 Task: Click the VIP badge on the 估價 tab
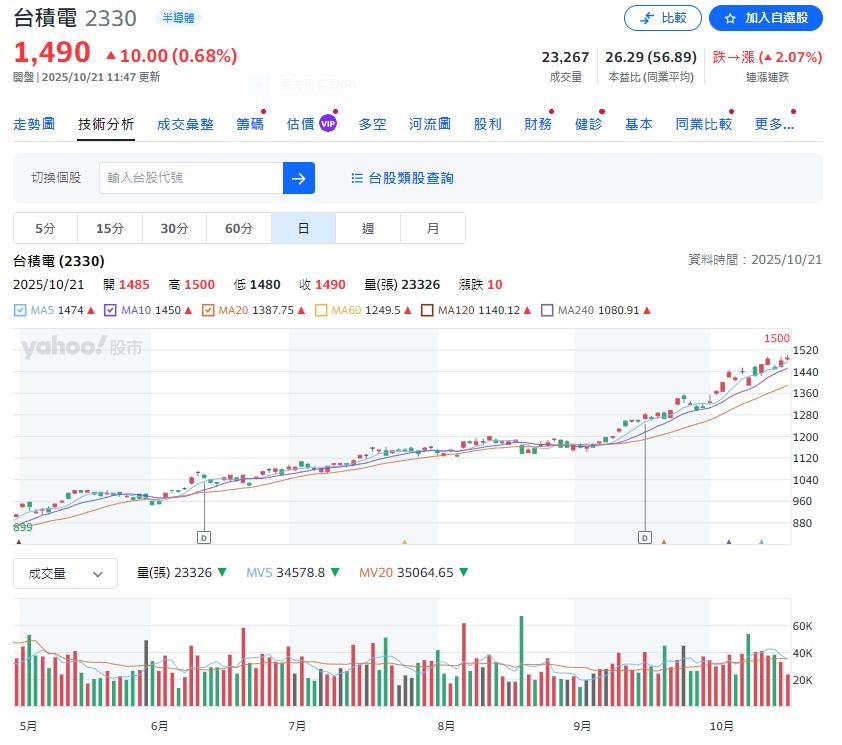click(x=330, y=123)
